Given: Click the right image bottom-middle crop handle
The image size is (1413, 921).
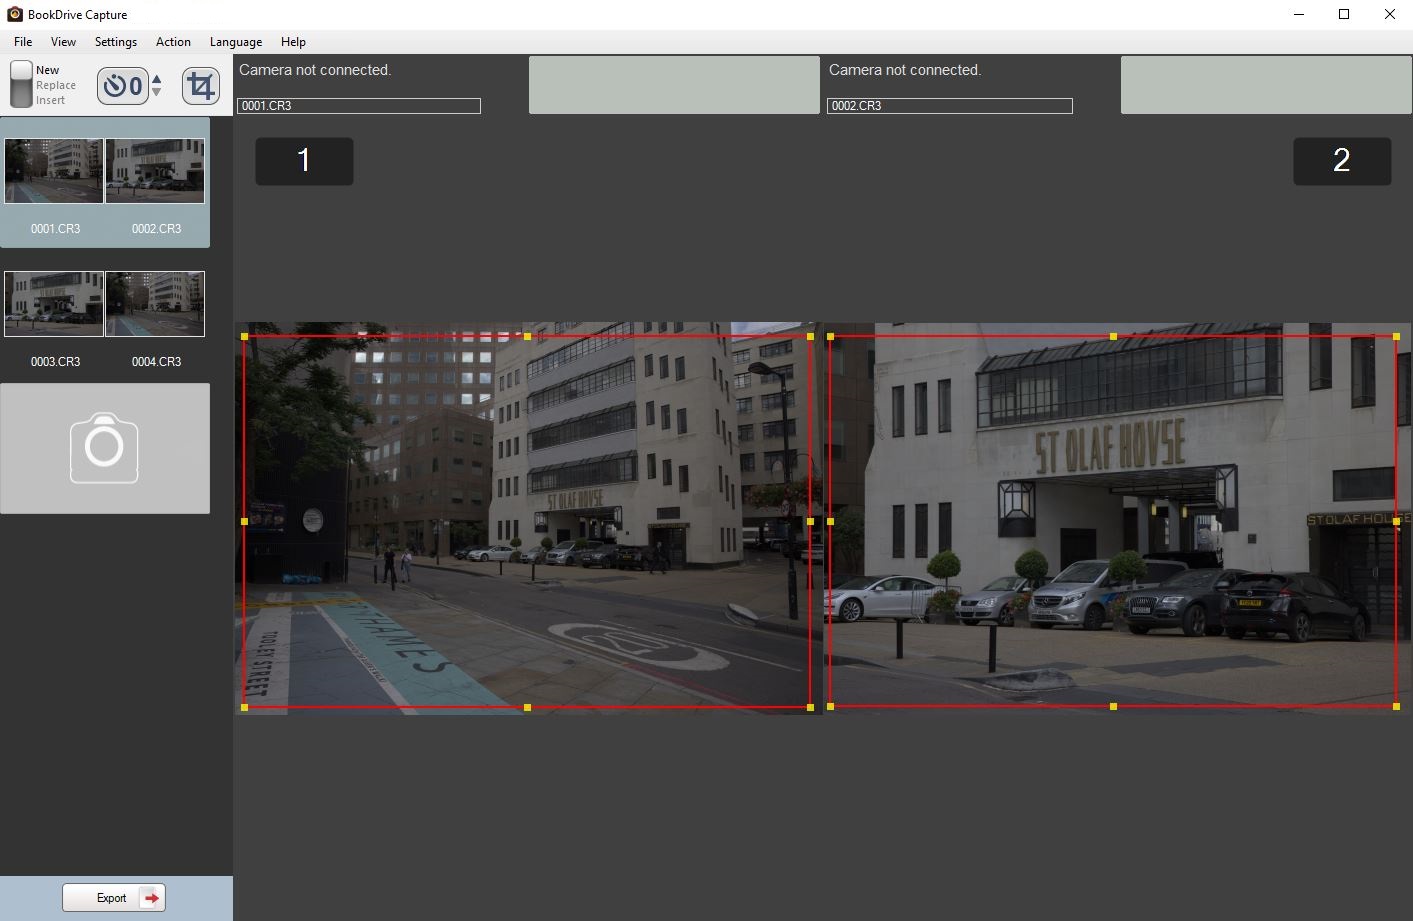Looking at the screenshot, I should [x=1113, y=707].
